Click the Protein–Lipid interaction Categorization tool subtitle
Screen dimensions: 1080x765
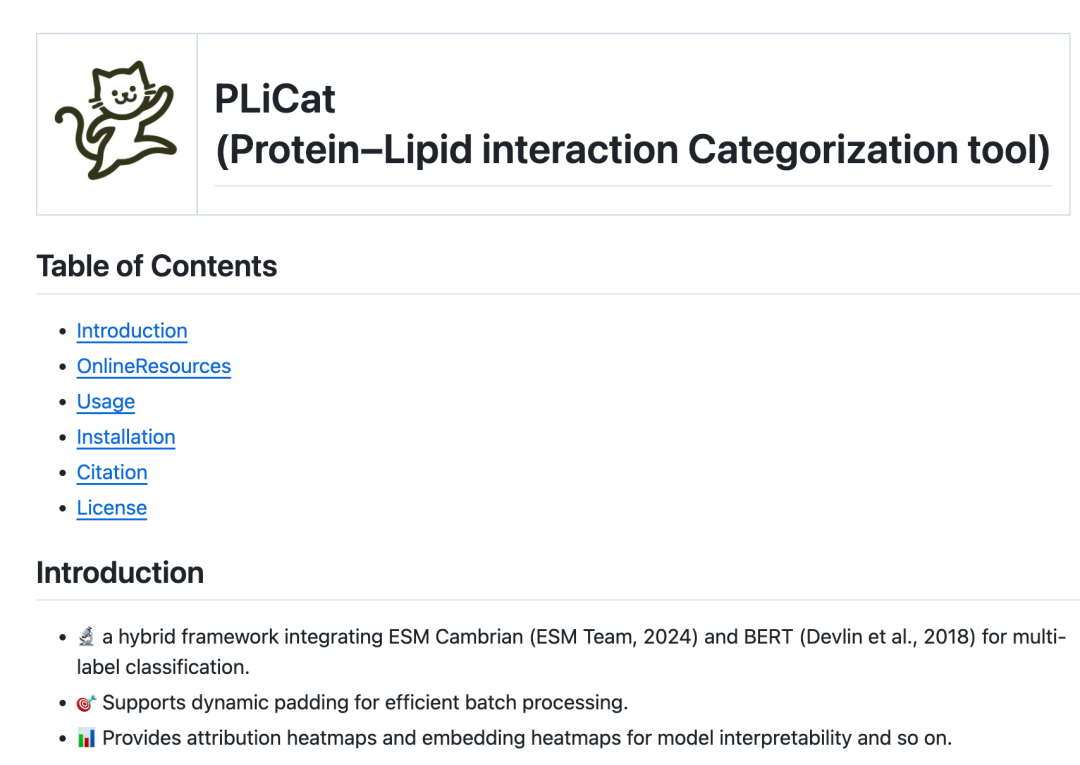coord(632,150)
